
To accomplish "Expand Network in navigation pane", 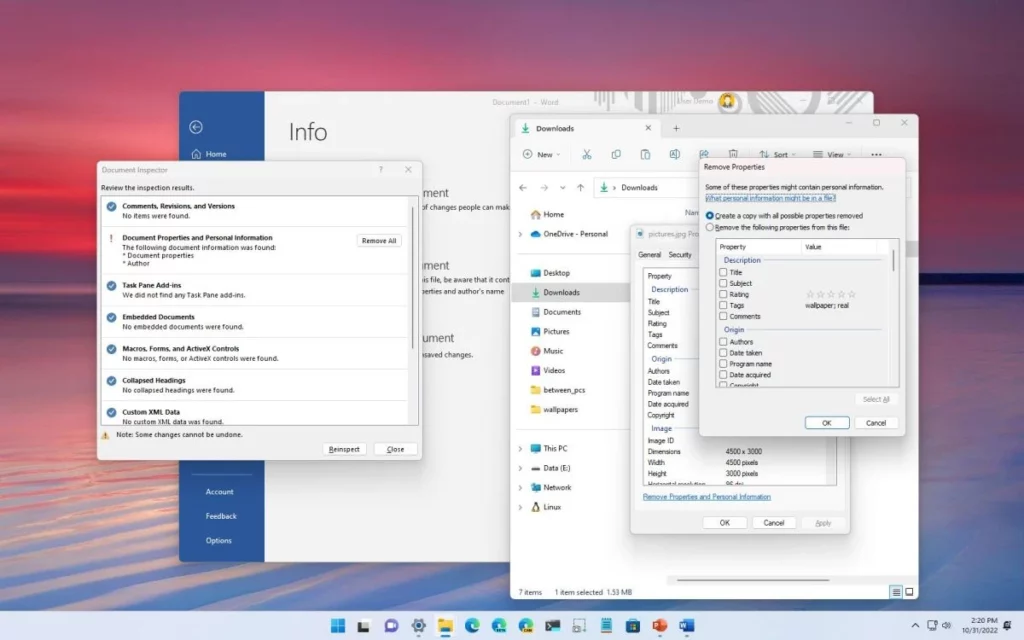I will [520, 488].
